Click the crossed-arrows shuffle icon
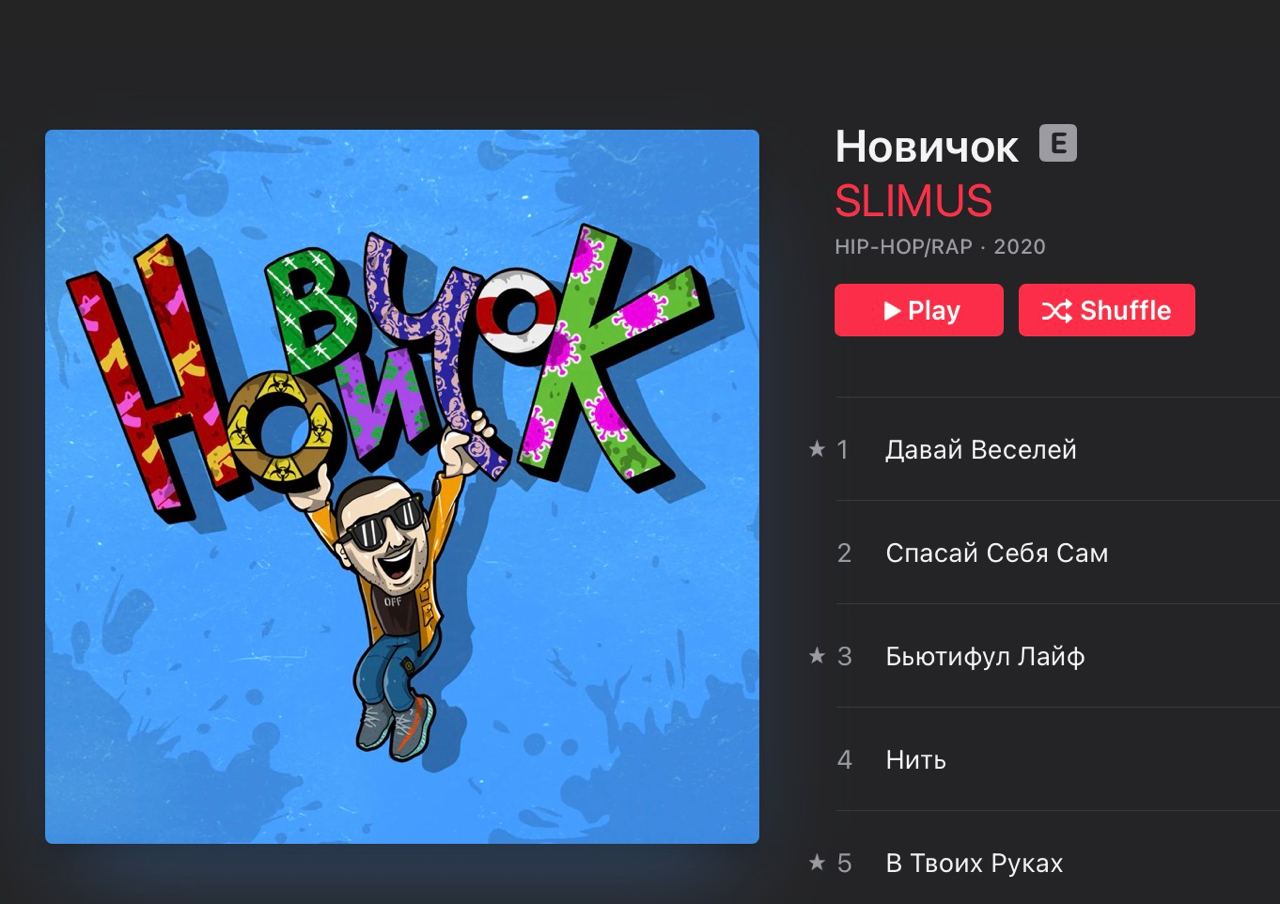This screenshot has width=1280, height=904. point(1057,311)
